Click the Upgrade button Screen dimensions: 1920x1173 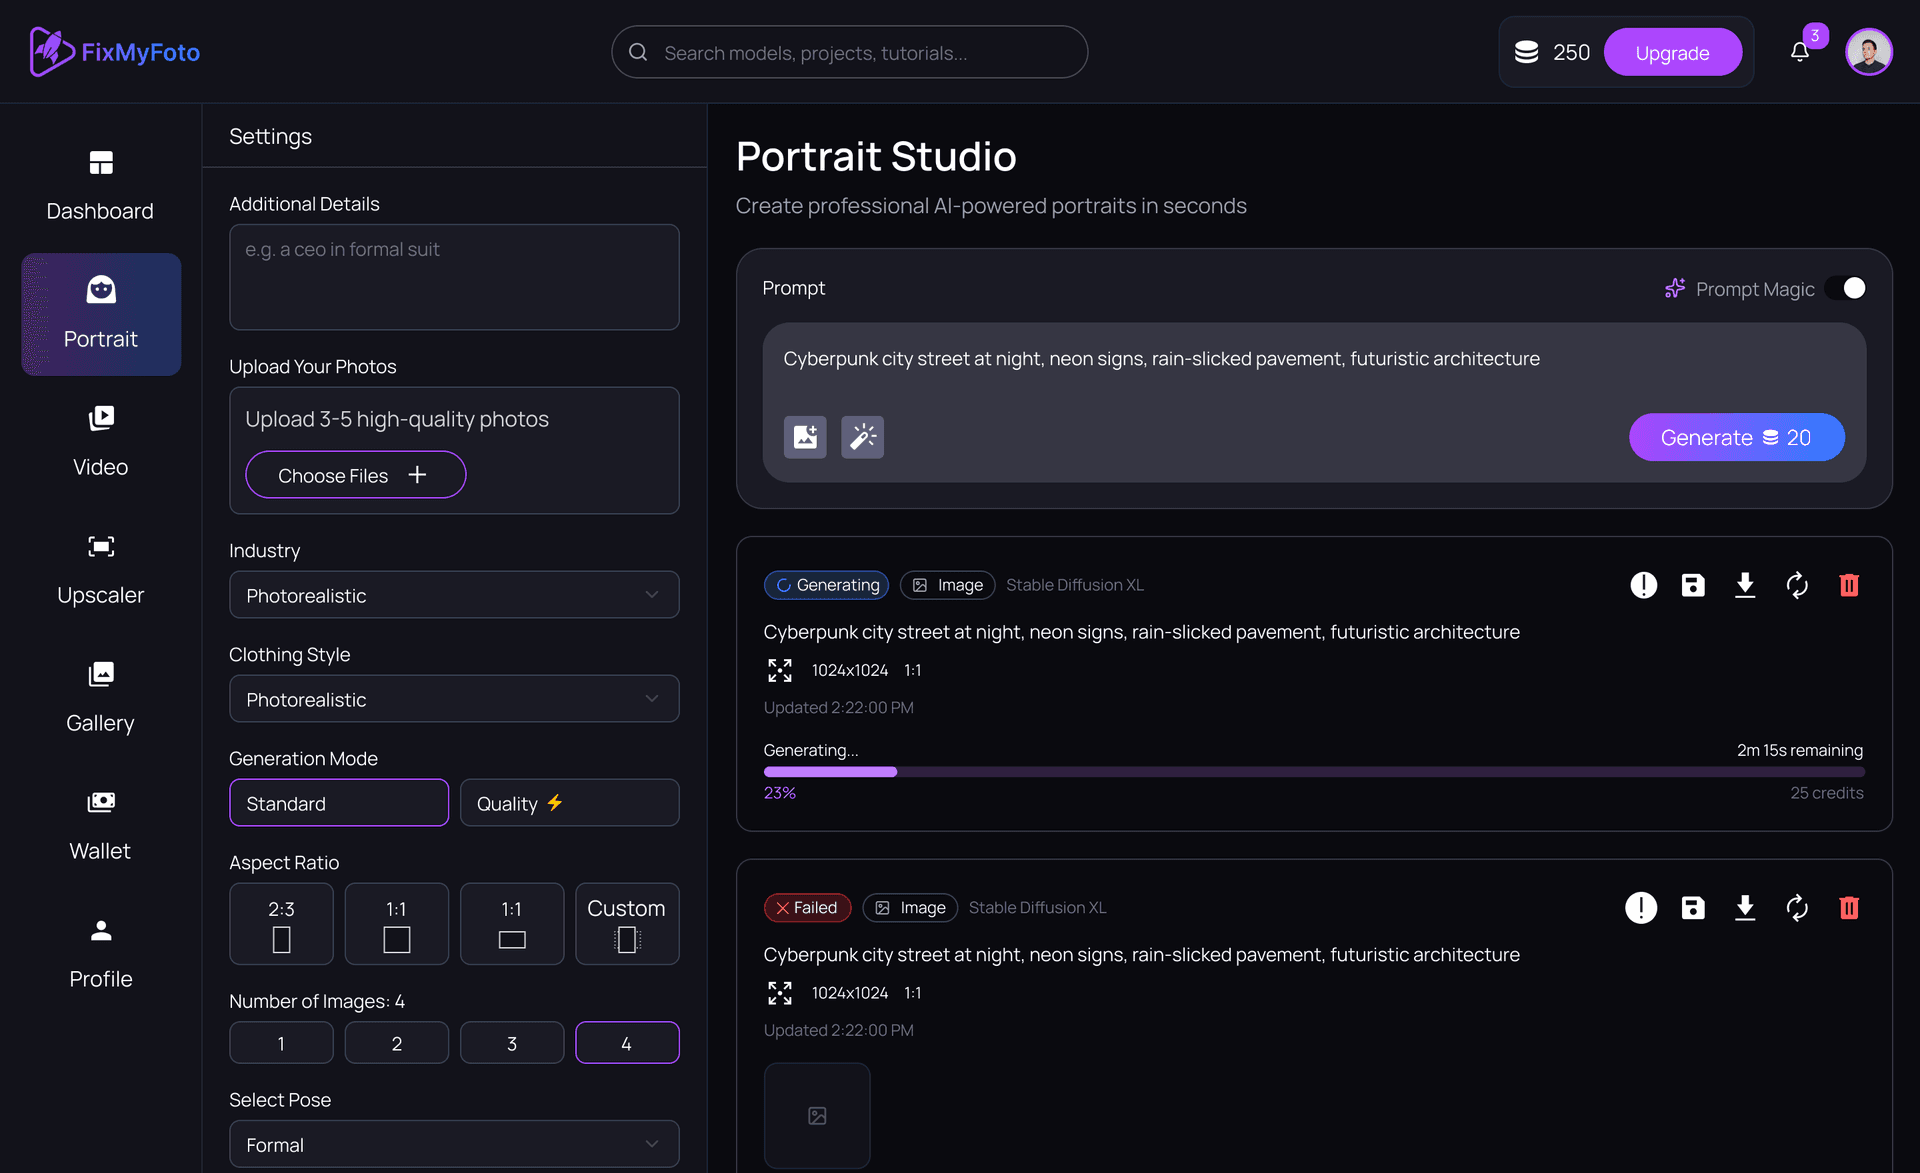point(1672,52)
